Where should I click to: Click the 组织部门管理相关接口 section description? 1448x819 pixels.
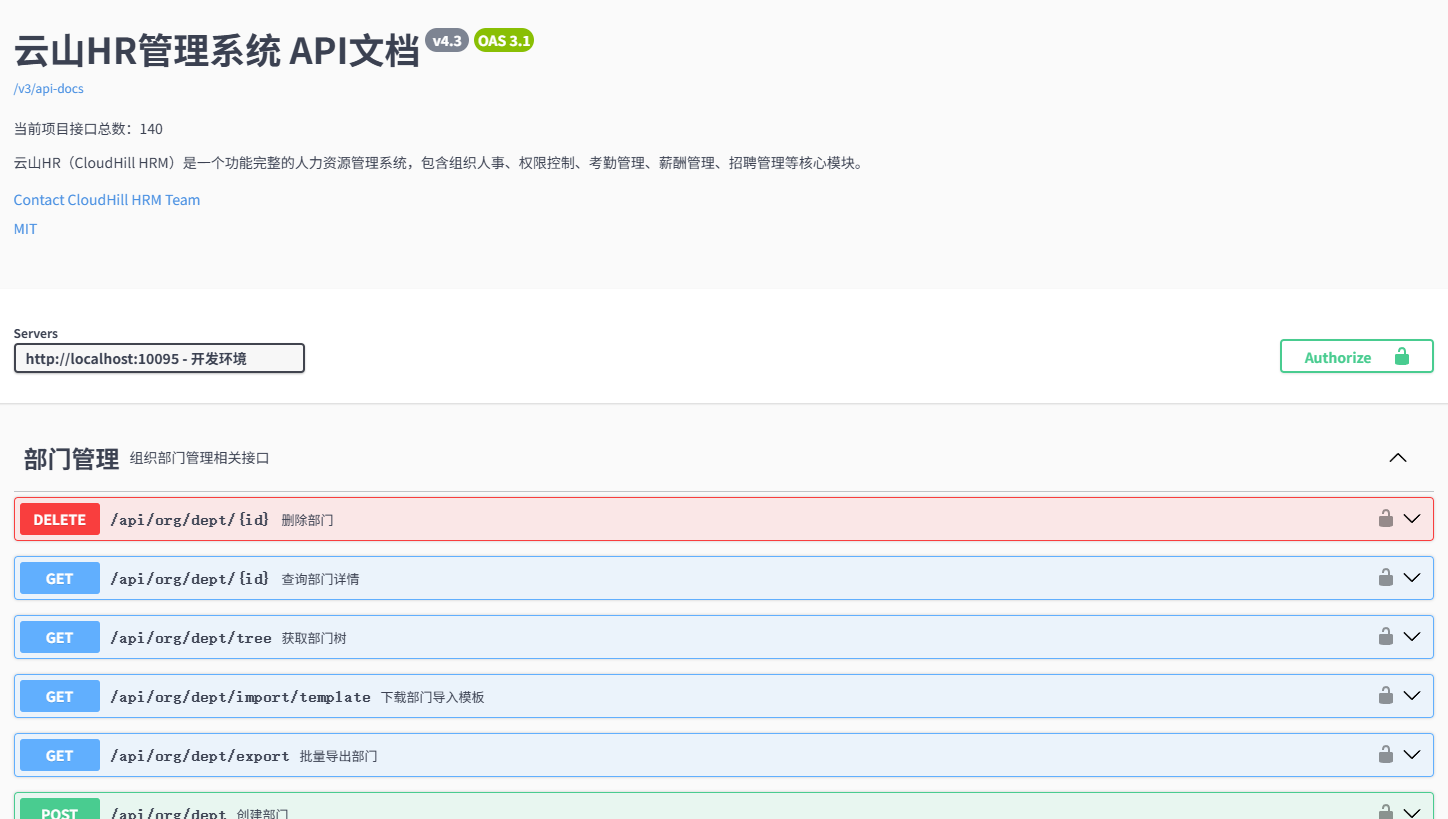tap(200, 458)
